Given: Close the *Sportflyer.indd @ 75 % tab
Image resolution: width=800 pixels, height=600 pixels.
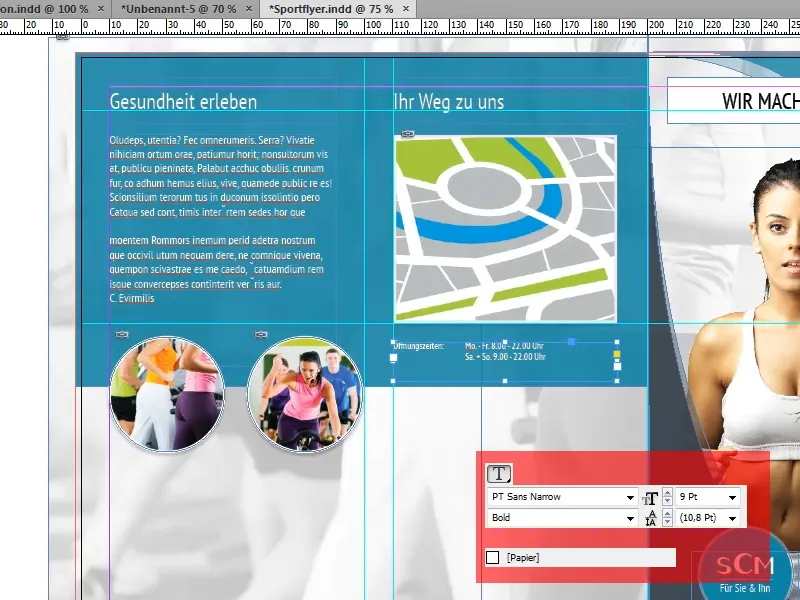Looking at the screenshot, I should point(406,9).
